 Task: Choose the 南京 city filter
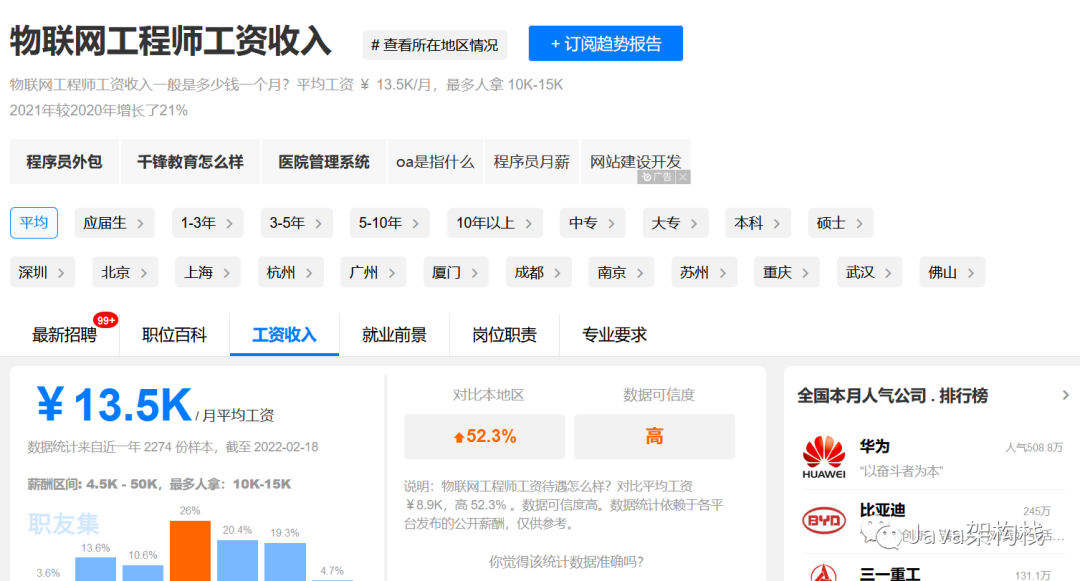pos(621,273)
